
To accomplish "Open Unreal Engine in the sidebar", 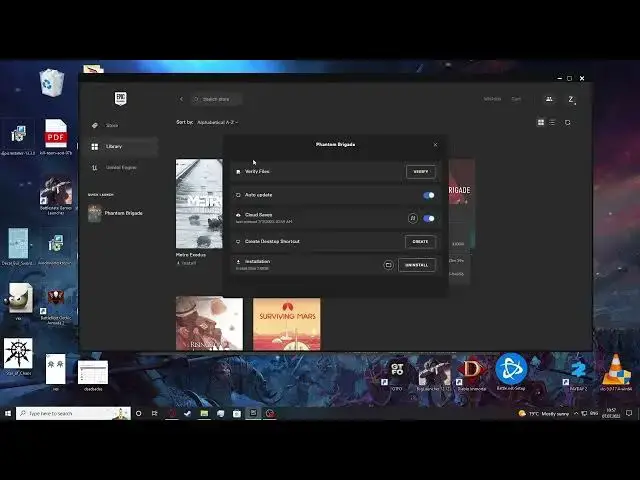I will click(122, 167).
